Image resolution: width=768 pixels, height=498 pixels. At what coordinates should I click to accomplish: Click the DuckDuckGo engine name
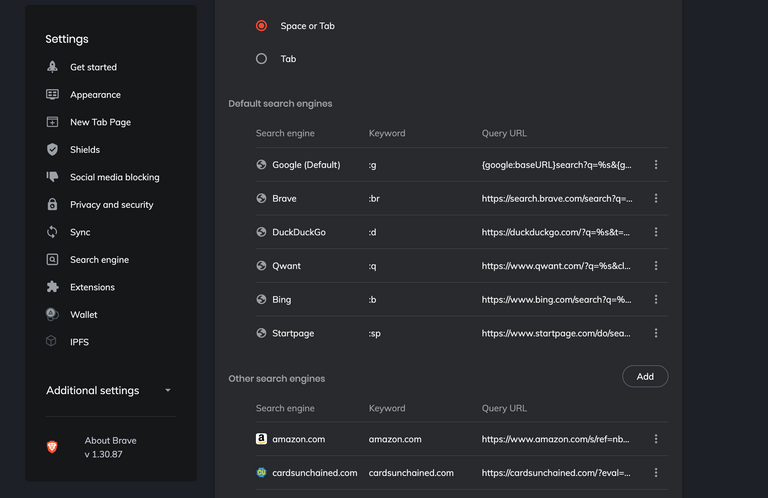299,232
